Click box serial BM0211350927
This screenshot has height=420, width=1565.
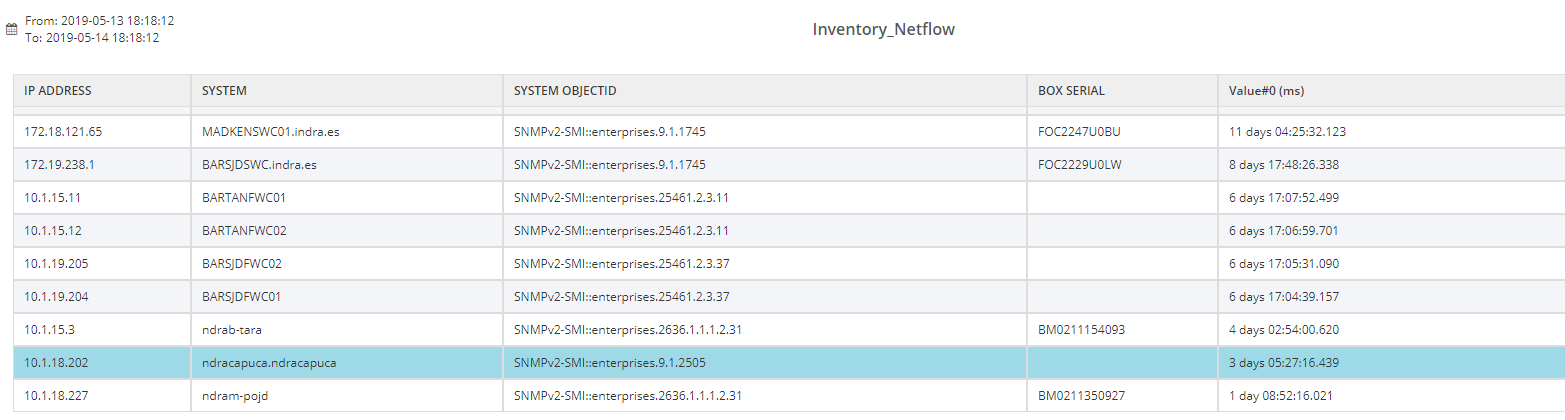coord(1082,395)
